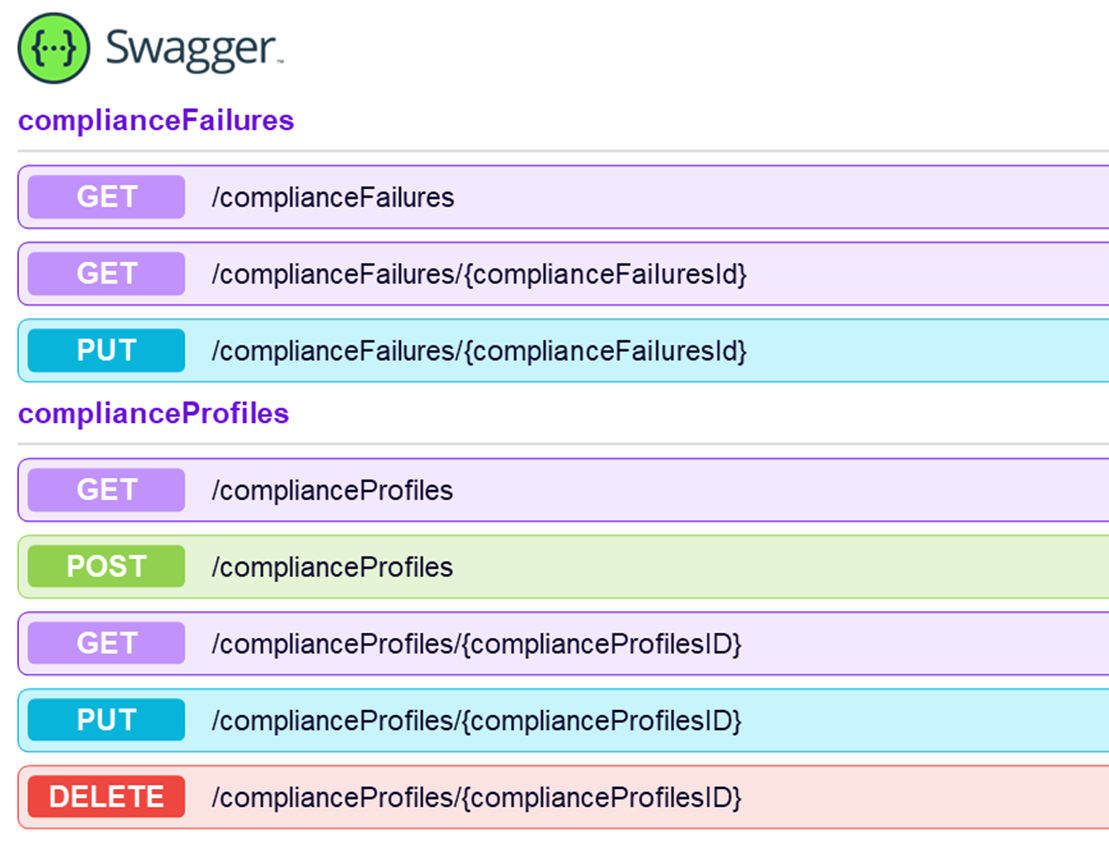
Task: Click the PUT badge on /complianceProfiles/{complianceProfilesID}
Action: [x=104, y=720]
